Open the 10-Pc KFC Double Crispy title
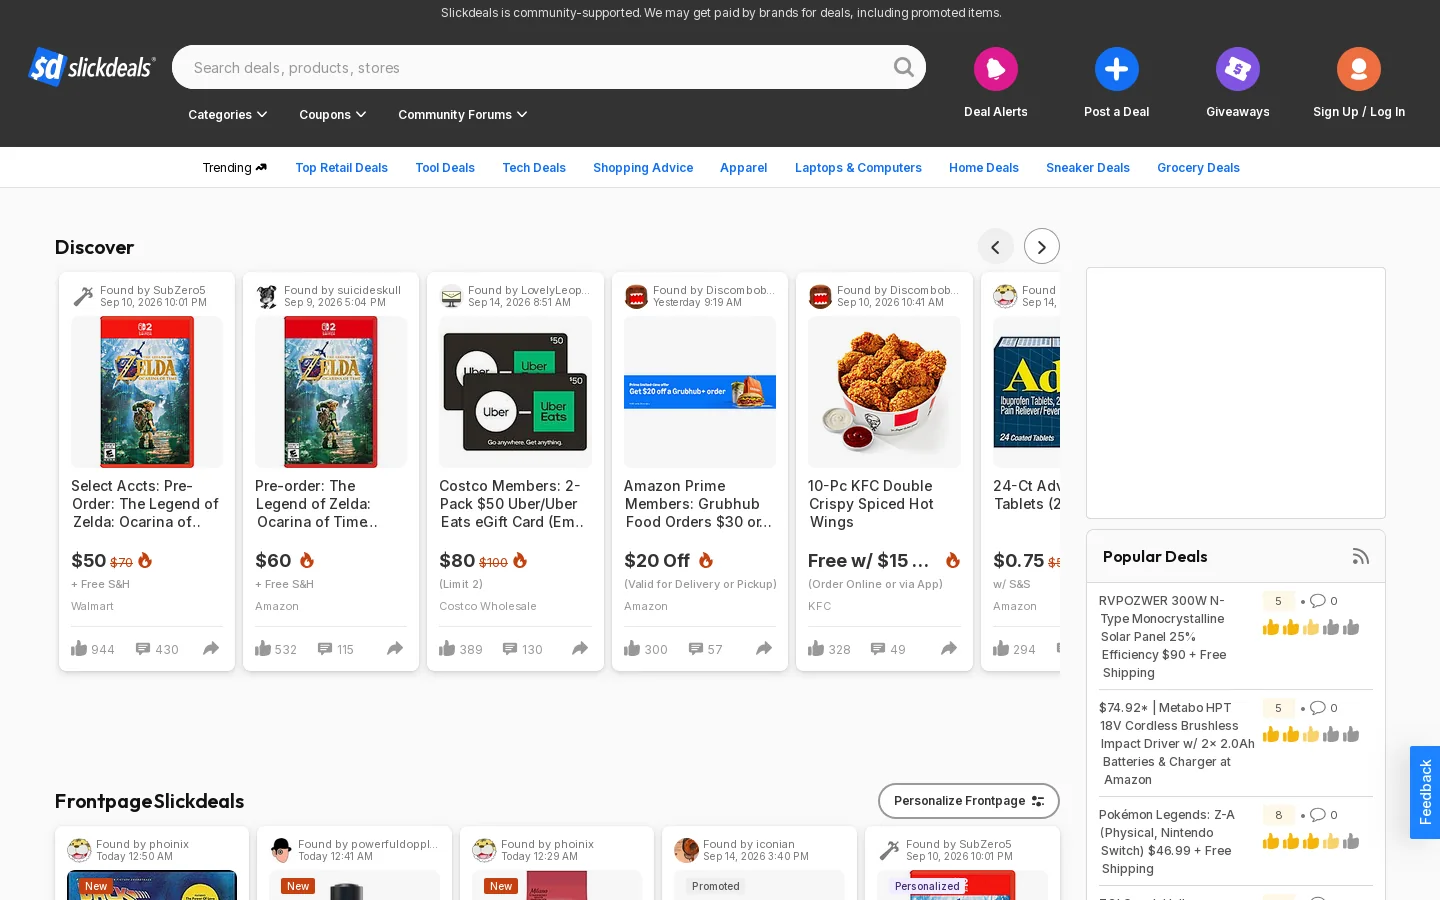 tap(871, 504)
